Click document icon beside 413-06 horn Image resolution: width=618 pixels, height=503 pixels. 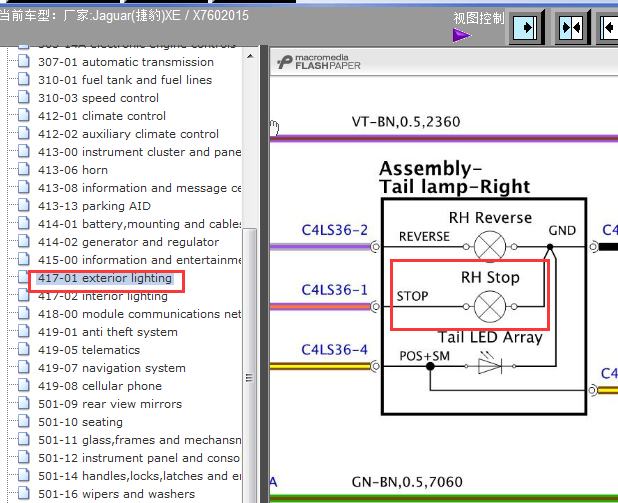24,169
